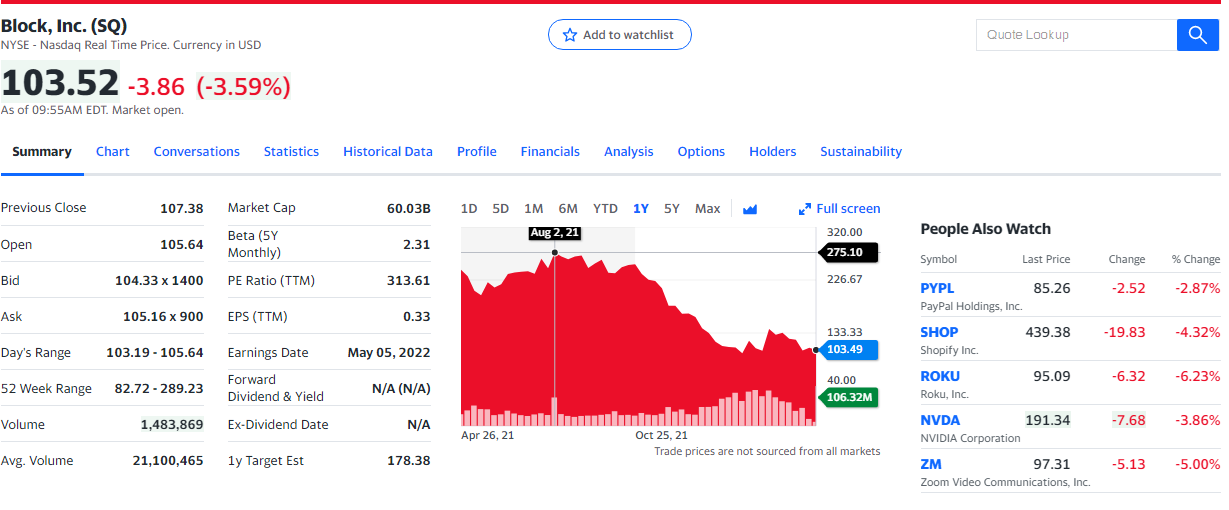Click the 275.10 chart price label

point(848,253)
